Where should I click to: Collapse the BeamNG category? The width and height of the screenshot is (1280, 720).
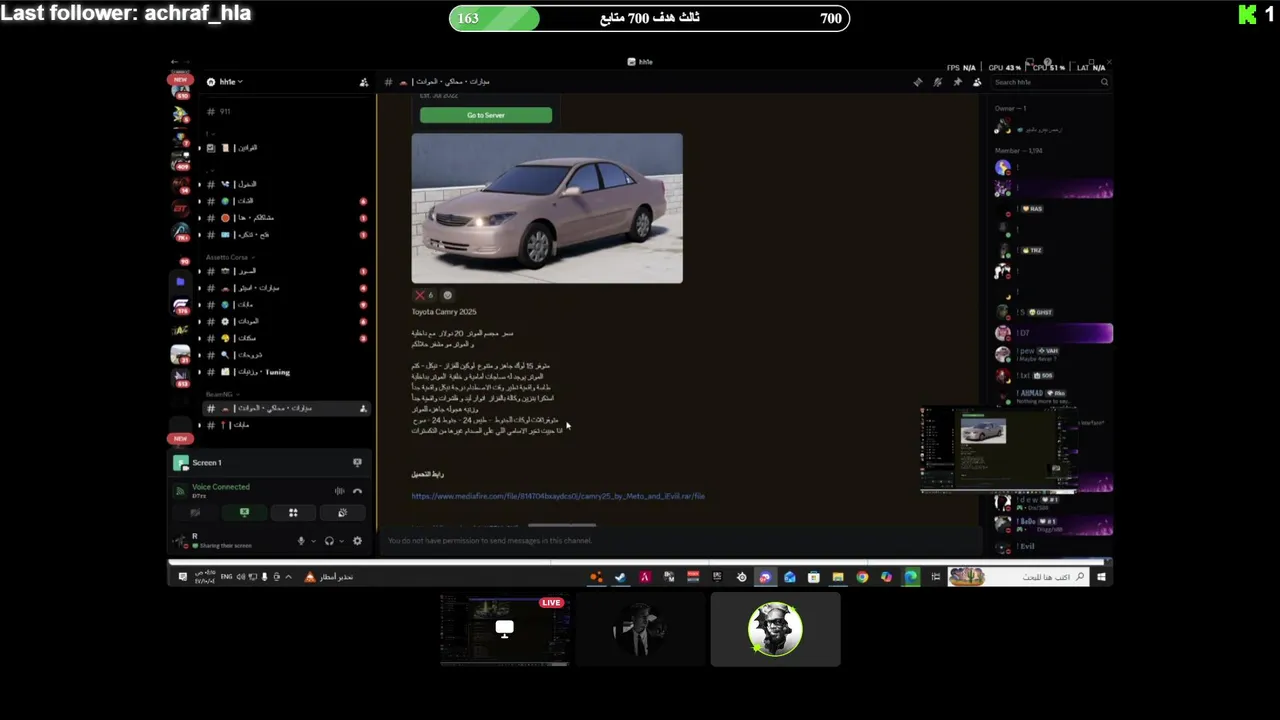(x=222, y=395)
